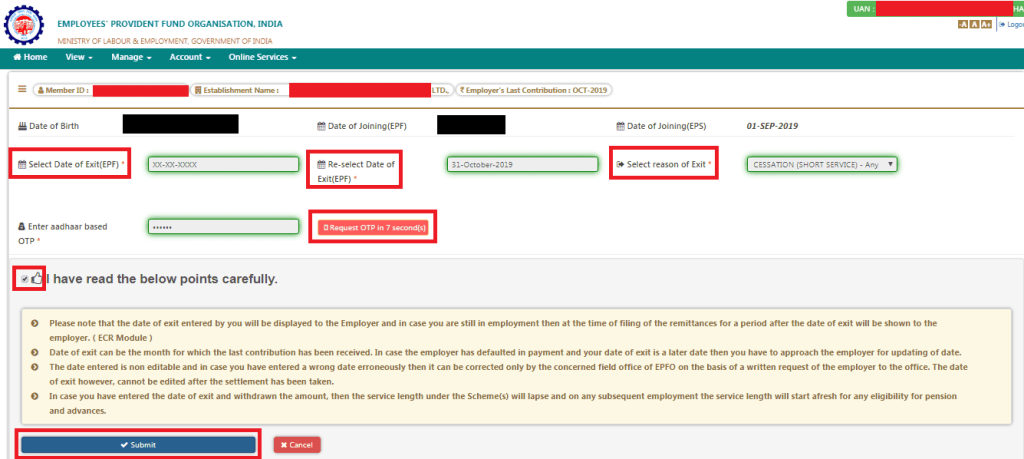The height and width of the screenshot is (459, 1024).
Task: Toggle the 'I have read the below points' checkbox
Action: [x=25, y=279]
